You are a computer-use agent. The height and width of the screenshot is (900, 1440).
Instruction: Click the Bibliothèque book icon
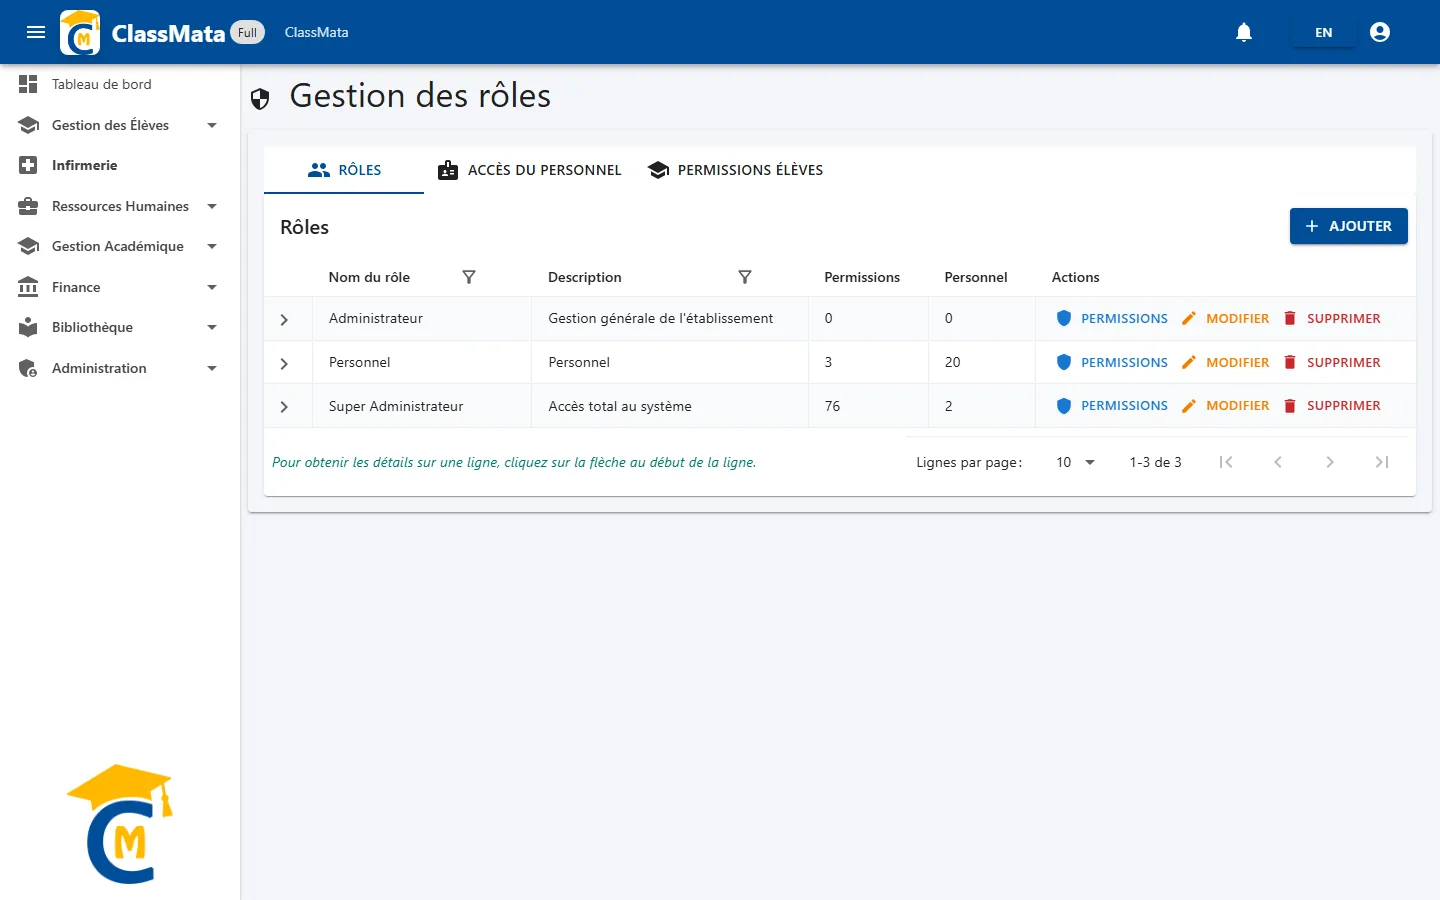click(28, 327)
